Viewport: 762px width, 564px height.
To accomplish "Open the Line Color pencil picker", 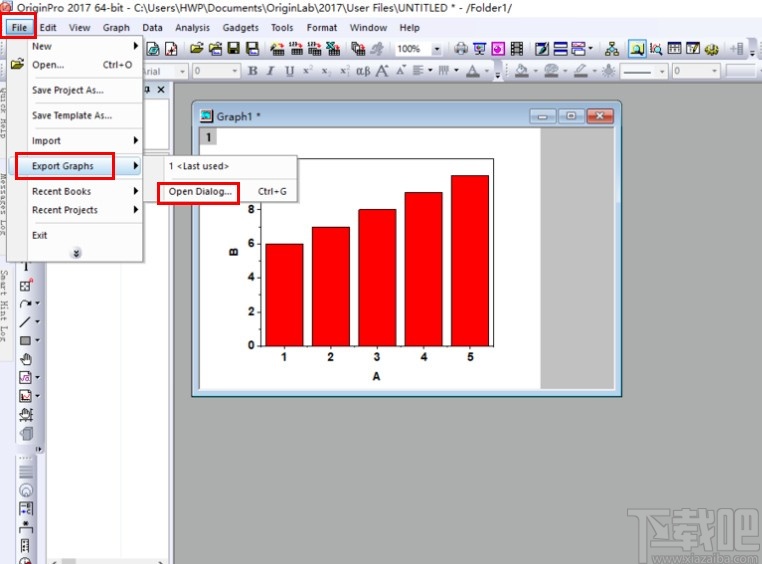I will [x=580, y=71].
